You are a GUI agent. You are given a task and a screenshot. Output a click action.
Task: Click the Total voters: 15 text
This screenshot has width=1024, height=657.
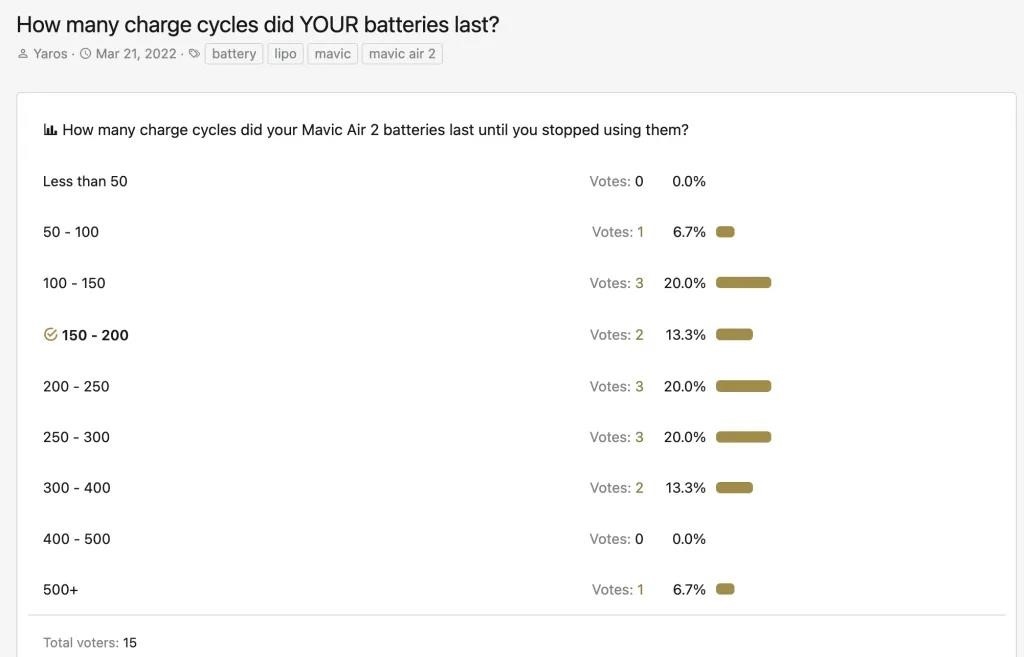click(90, 643)
